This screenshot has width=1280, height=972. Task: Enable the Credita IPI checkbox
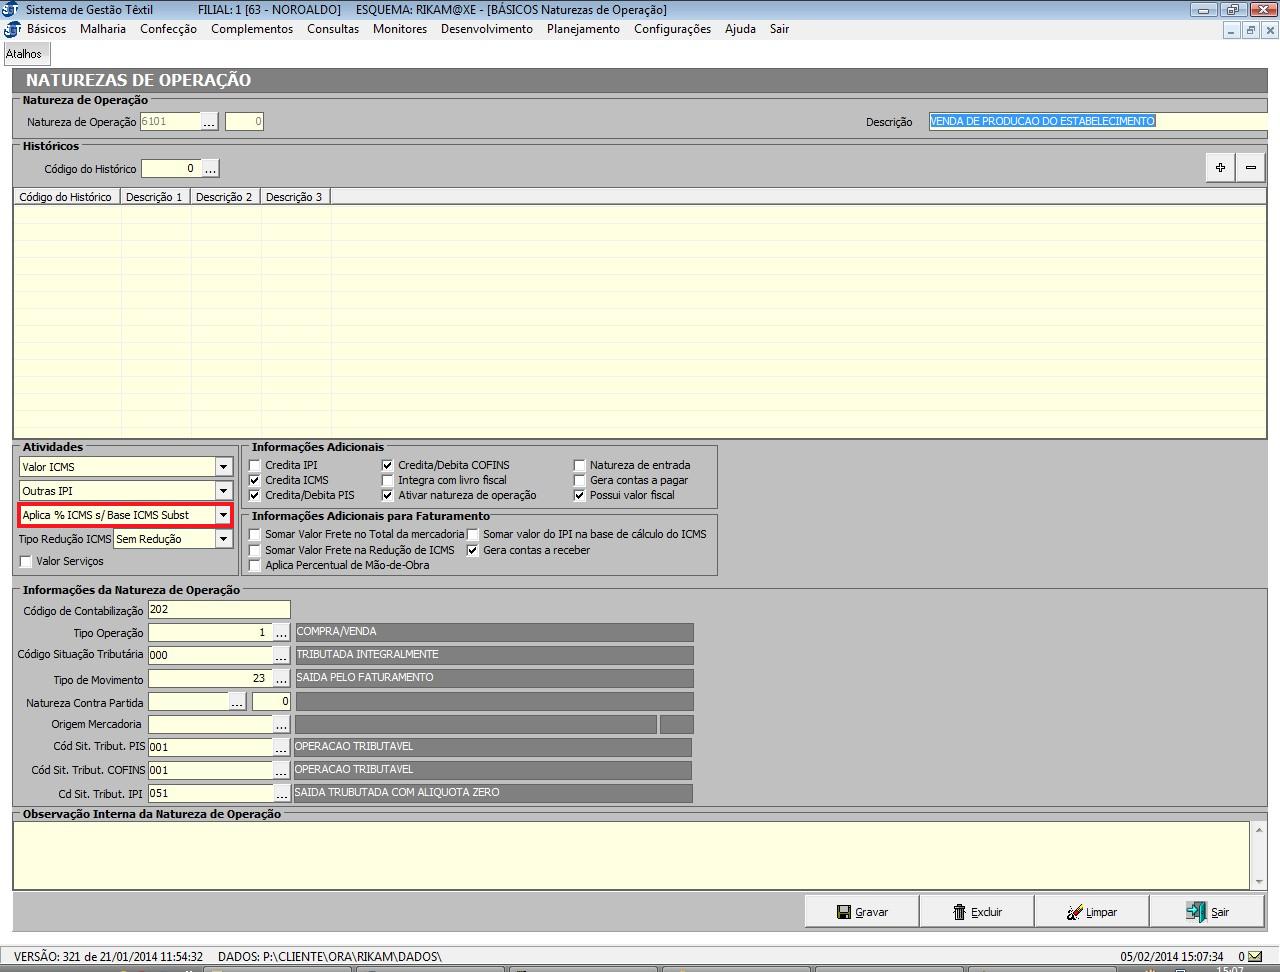point(256,465)
